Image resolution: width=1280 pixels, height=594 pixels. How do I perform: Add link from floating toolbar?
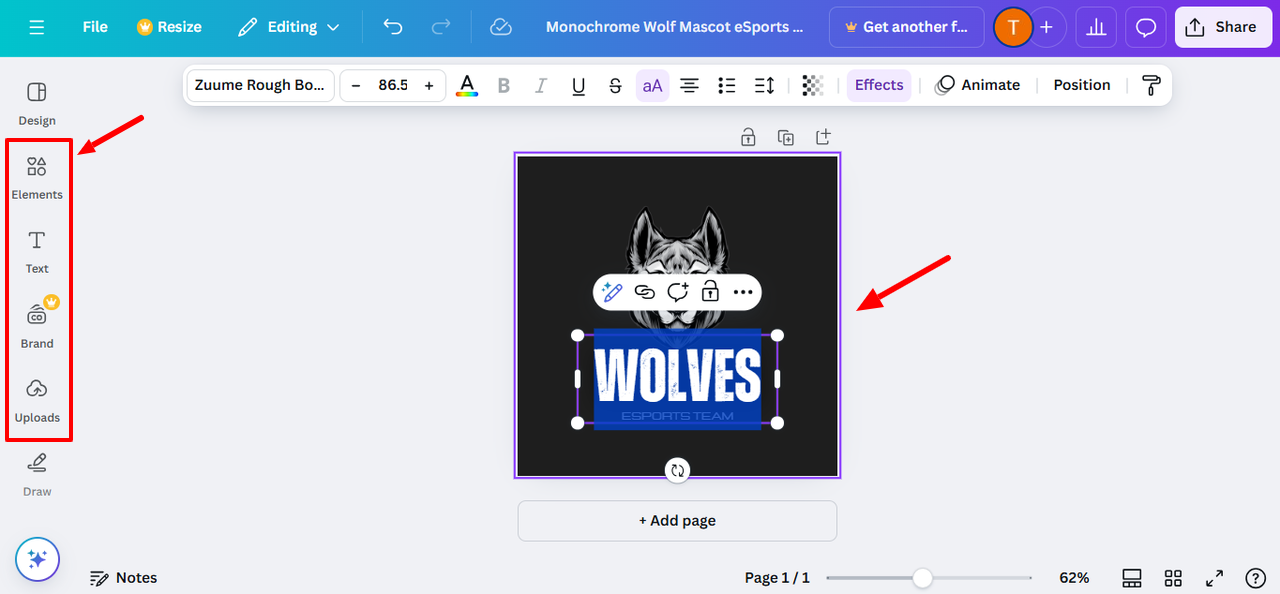pos(645,292)
